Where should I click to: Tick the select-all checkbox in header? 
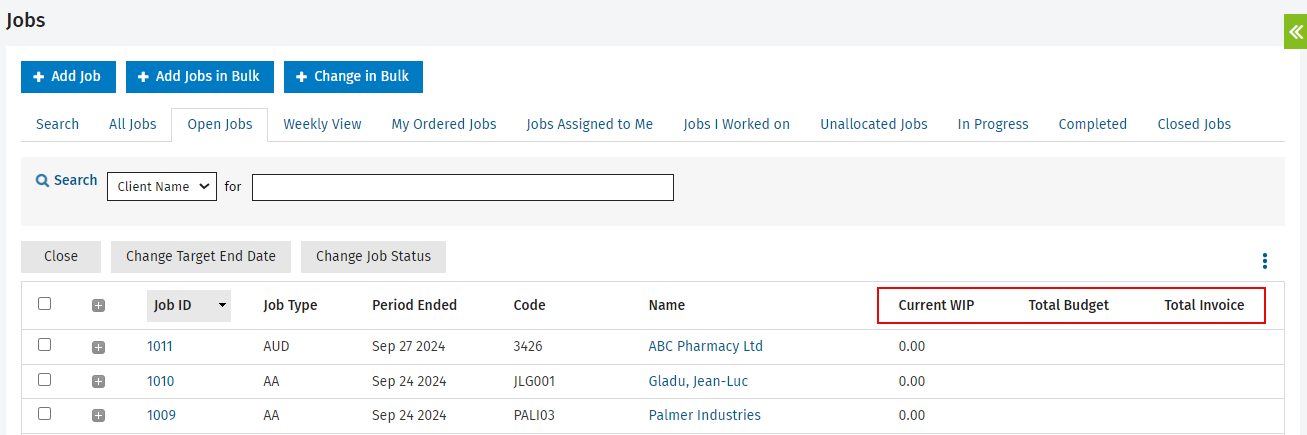tap(44, 304)
